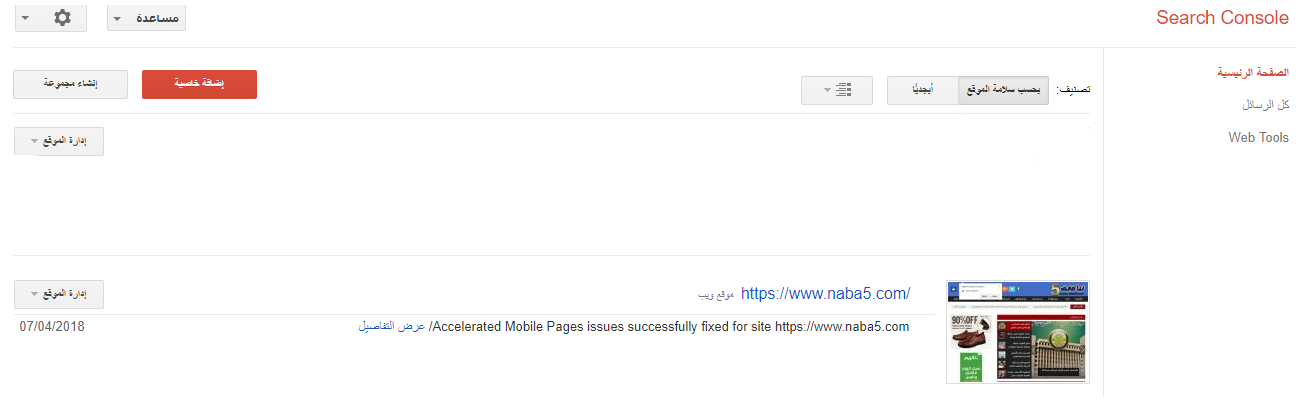This screenshot has height=405, width=1311.
Task: Click the Search Console logo text
Action: point(1222,18)
